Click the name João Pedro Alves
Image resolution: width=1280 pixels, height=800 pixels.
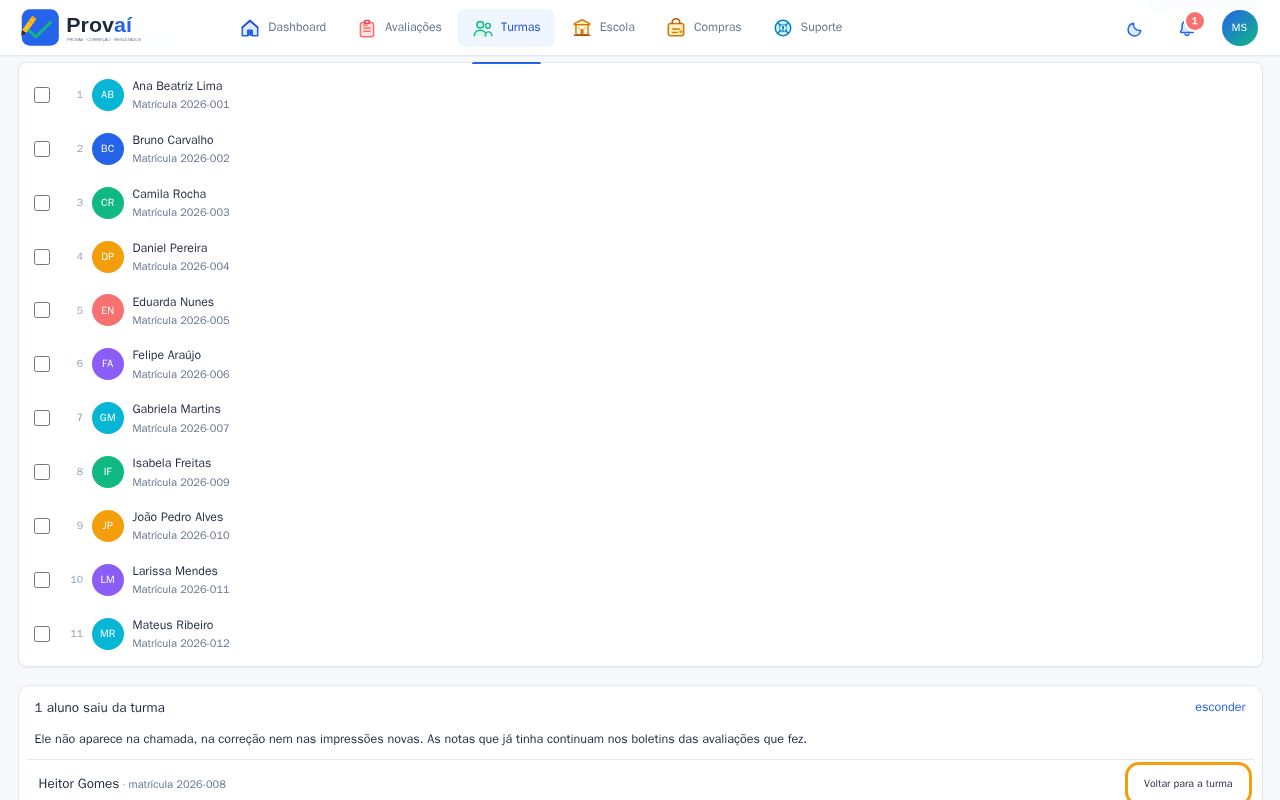click(x=178, y=517)
